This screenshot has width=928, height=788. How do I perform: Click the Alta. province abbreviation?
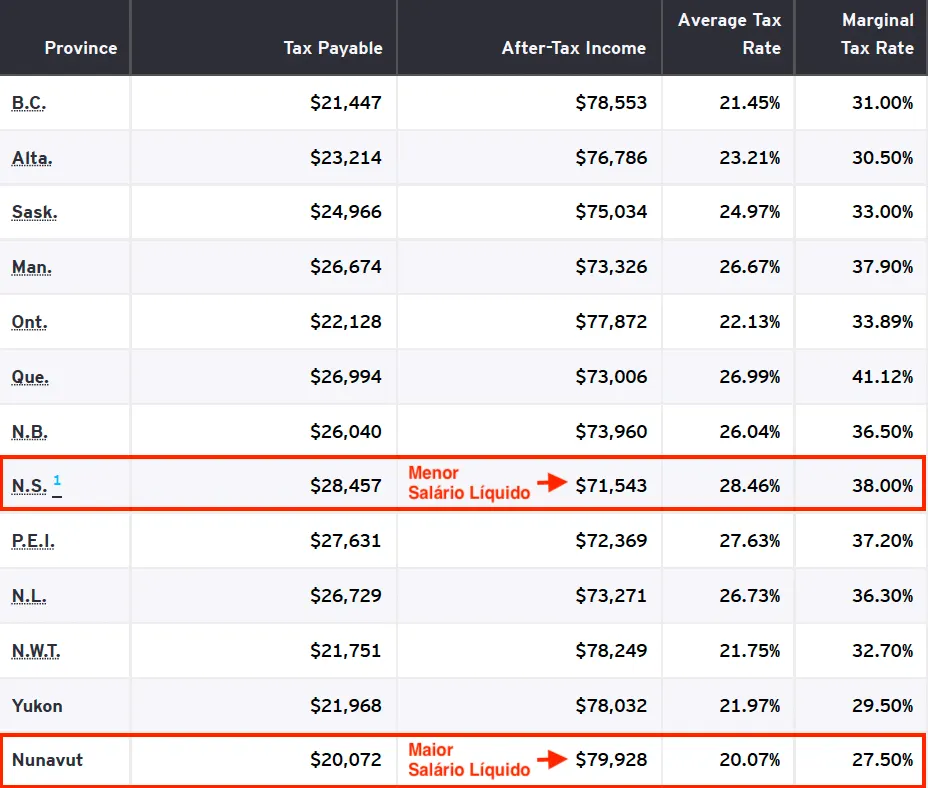(x=32, y=158)
